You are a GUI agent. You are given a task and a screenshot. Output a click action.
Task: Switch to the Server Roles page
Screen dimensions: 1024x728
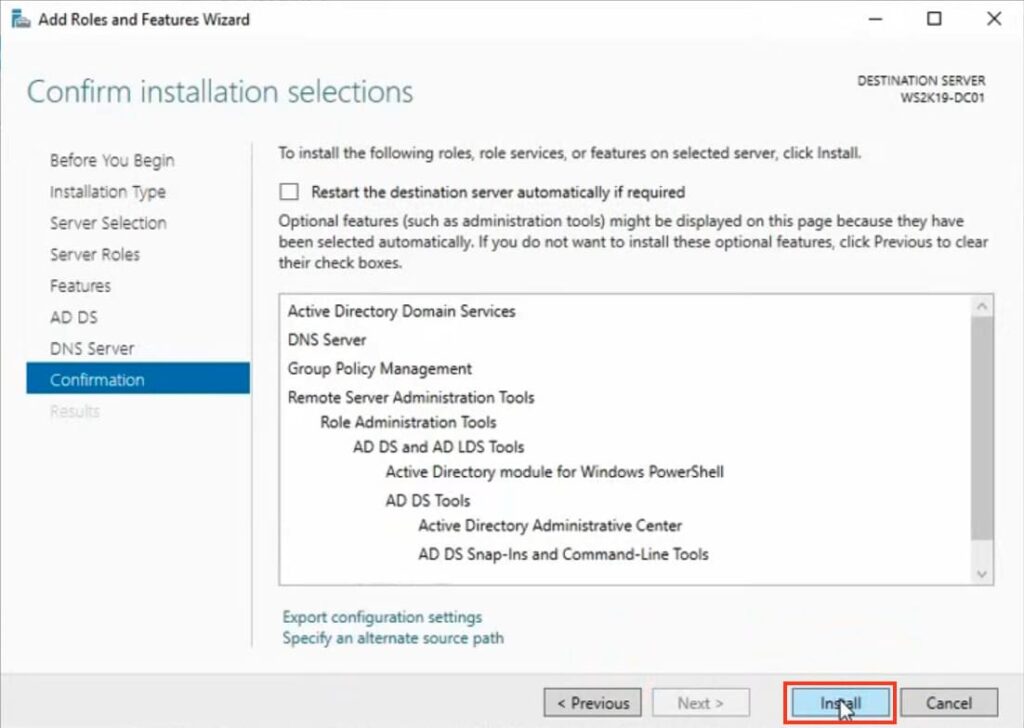[95, 254]
